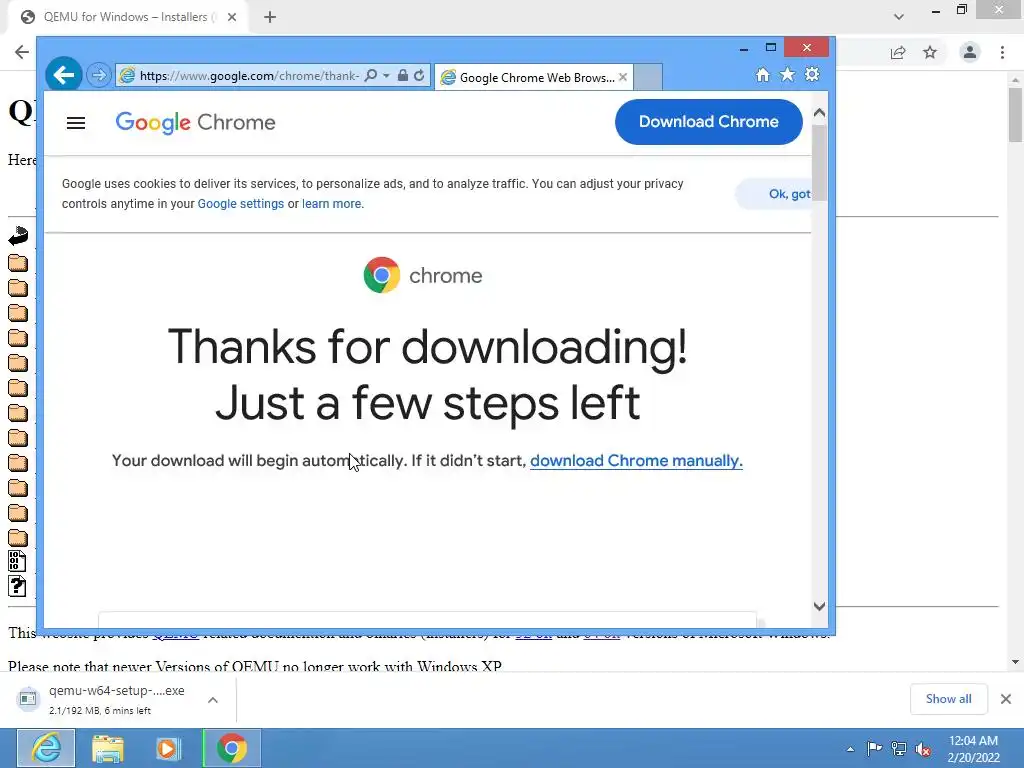
Task: Select the Google Chrome Web Browser tab in IE
Action: pyautogui.click(x=533, y=77)
